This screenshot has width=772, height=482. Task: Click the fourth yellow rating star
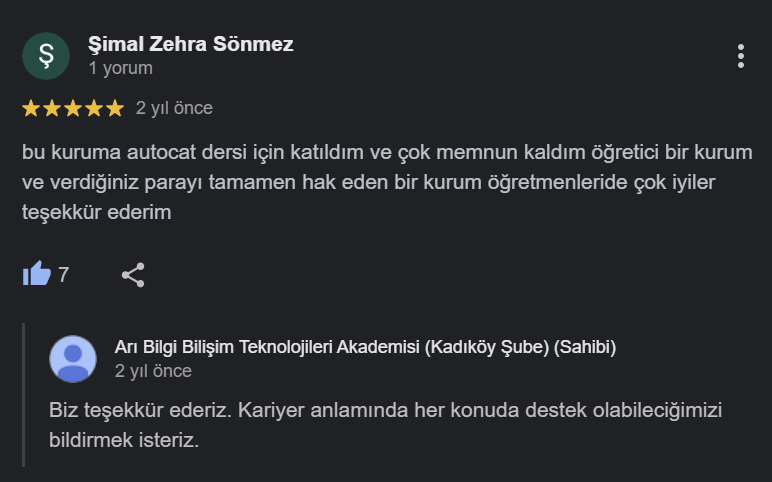[x=94, y=108]
